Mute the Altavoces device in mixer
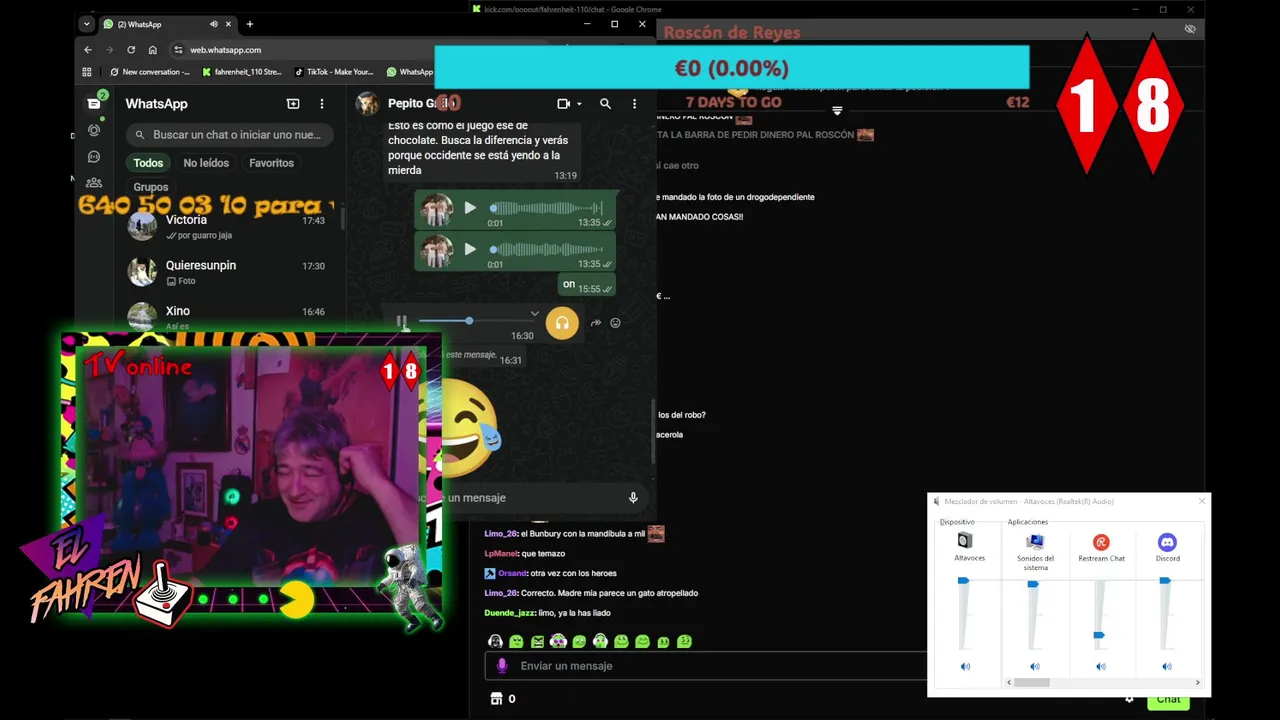This screenshot has width=1280, height=720. click(x=965, y=666)
